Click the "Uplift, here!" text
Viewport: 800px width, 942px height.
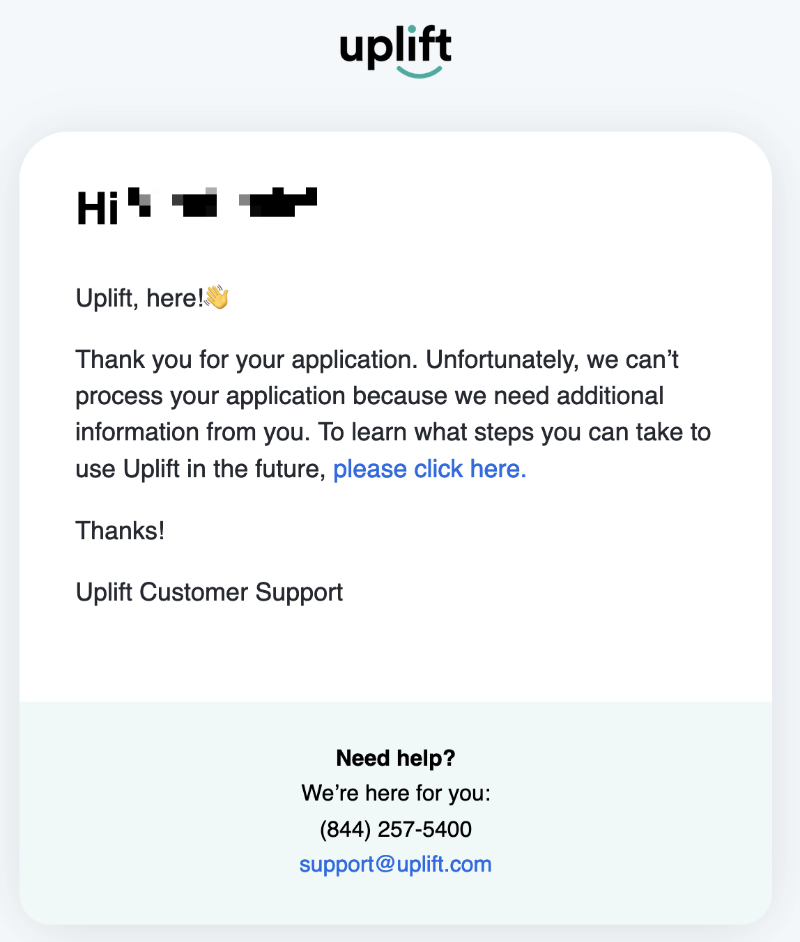(140, 298)
